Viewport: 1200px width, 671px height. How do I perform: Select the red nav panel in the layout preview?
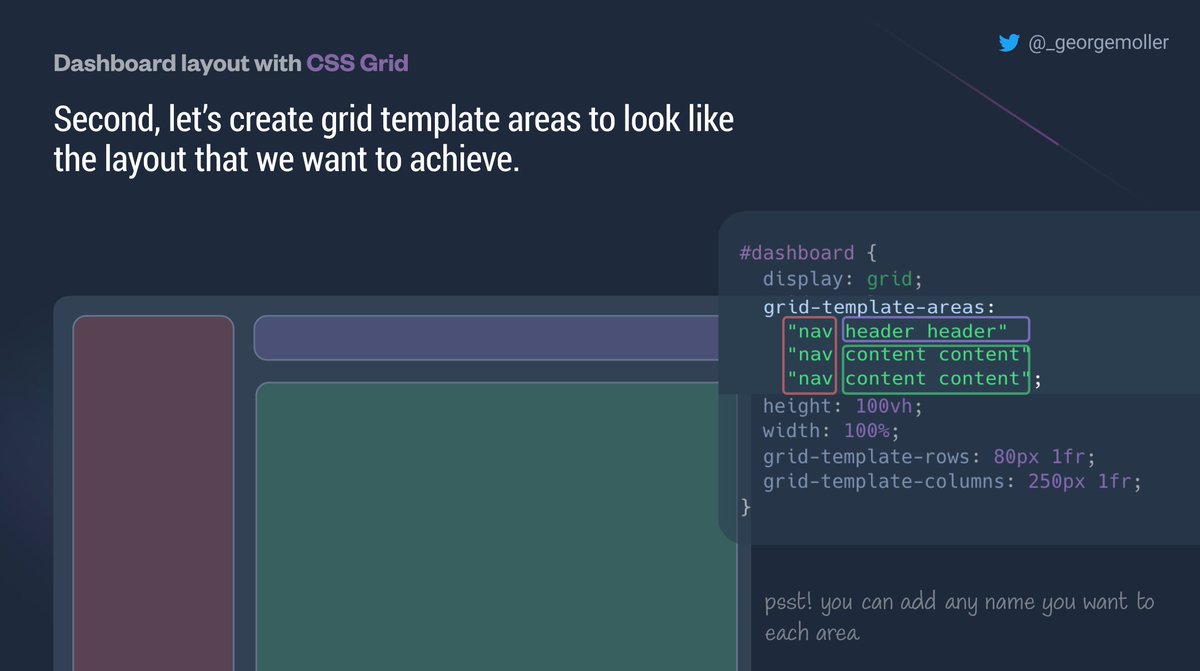(x=153, y=493)
